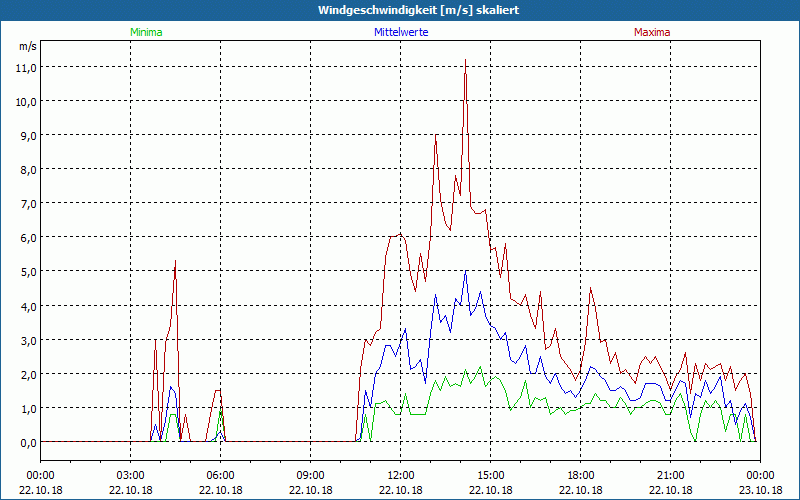Viewport: 800px width, 500px height.
Task: Click the 0,0 y-axis value label
Action: tap(25, 441)
